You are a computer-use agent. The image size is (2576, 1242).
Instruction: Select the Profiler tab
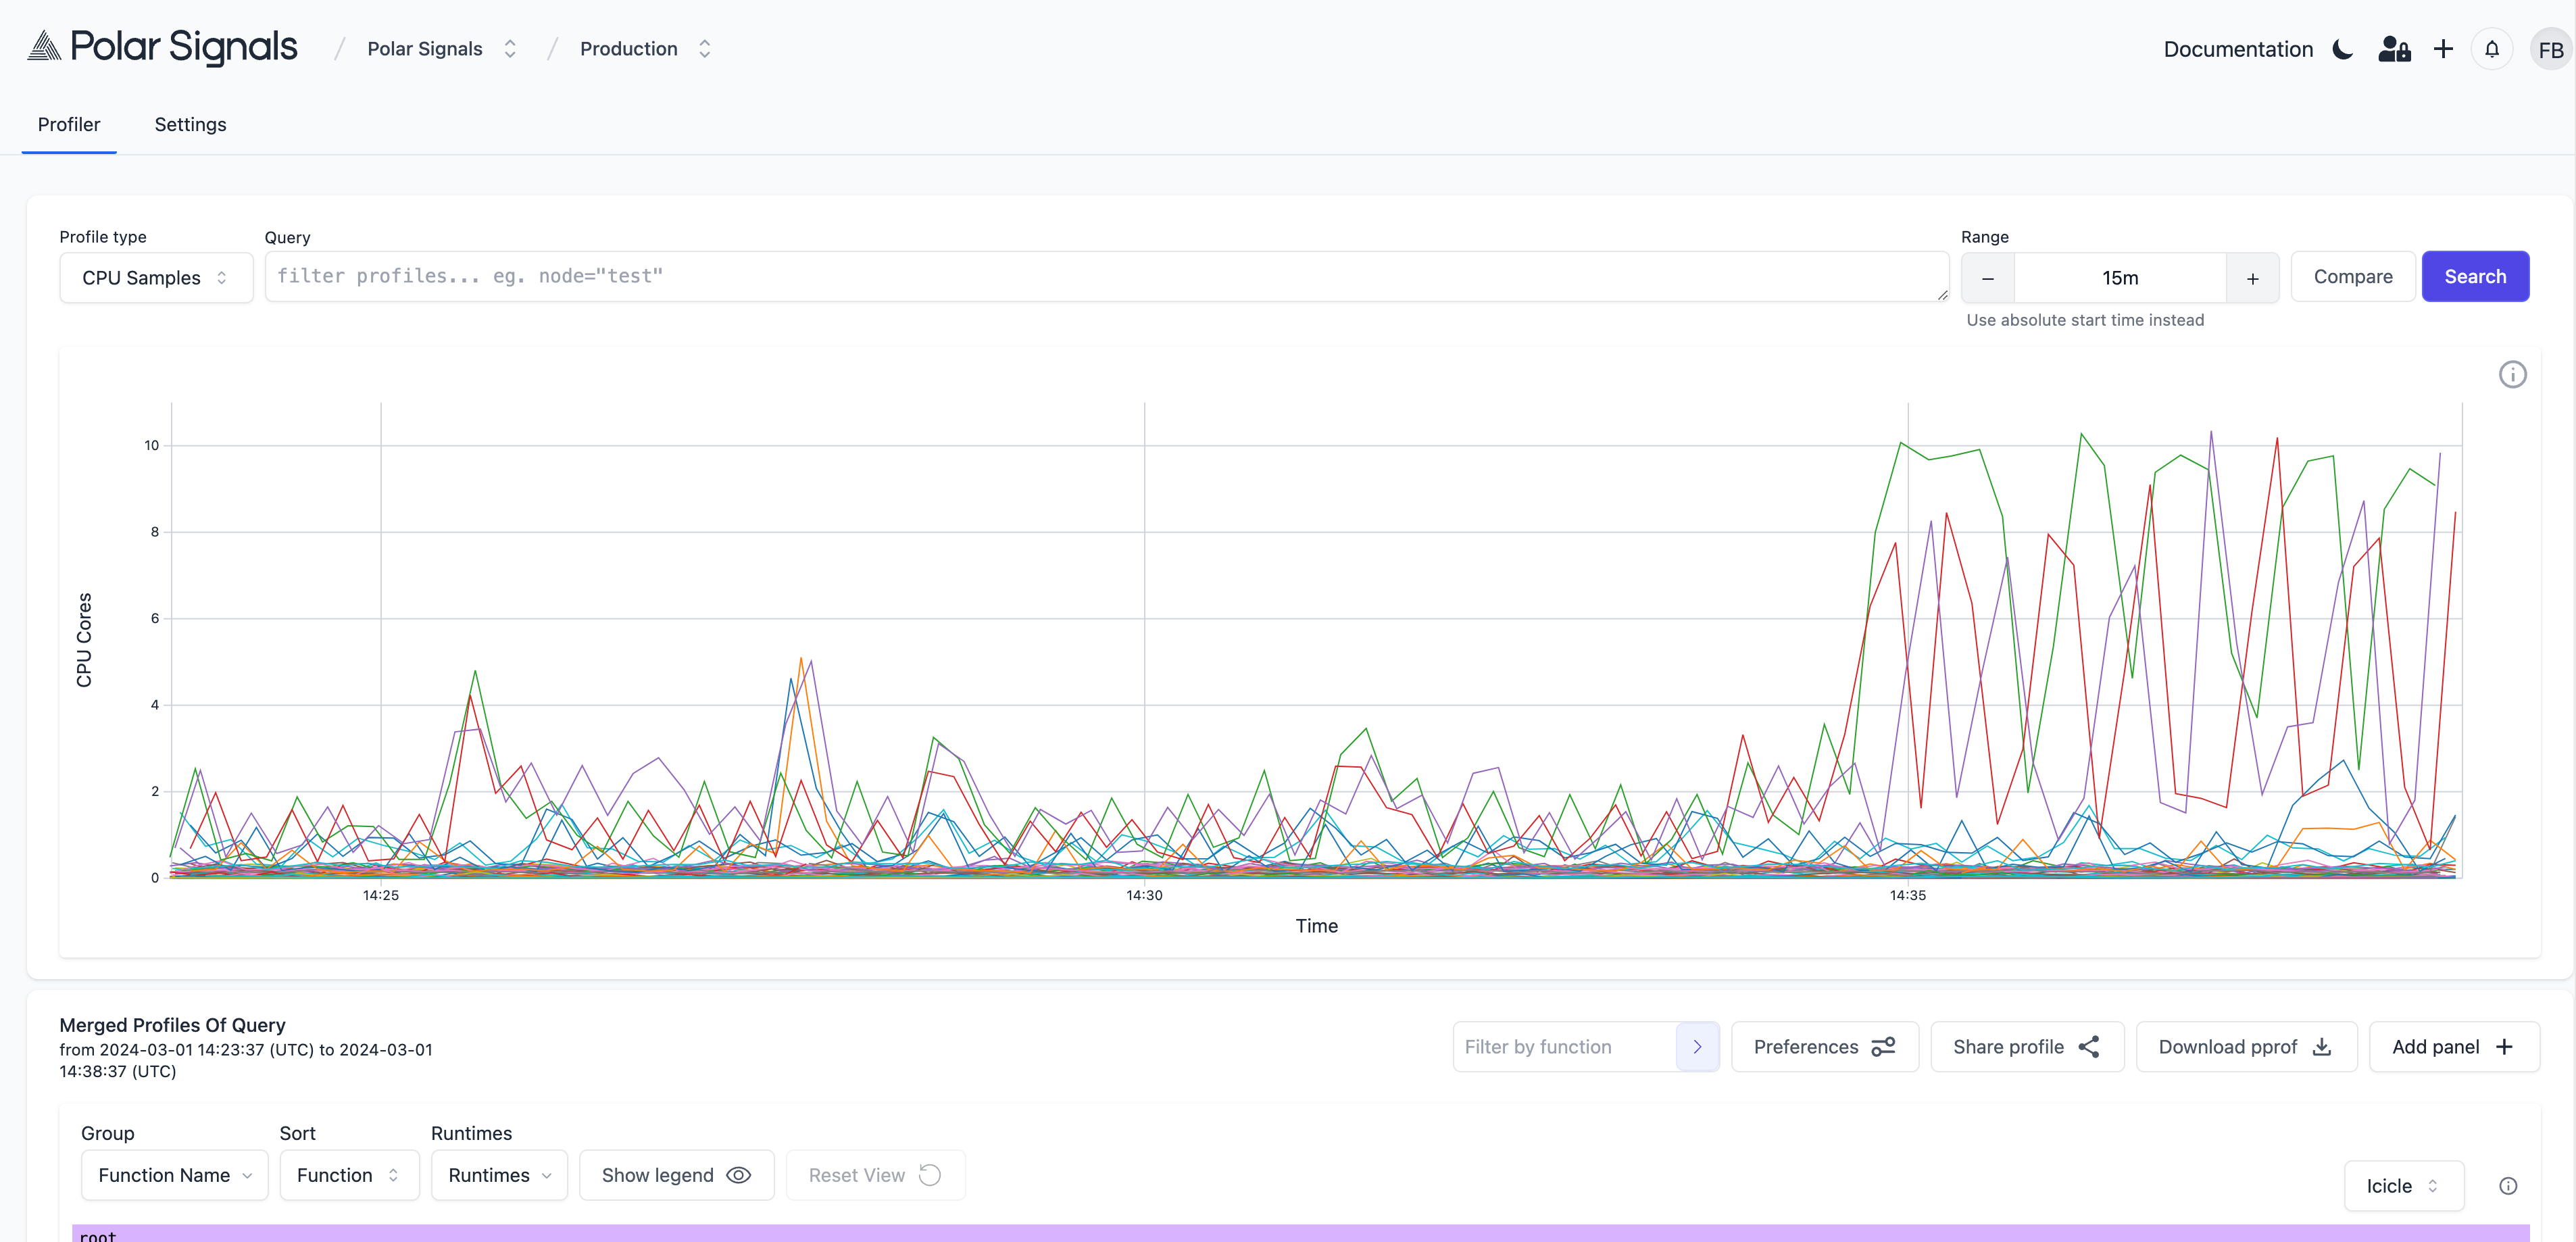click(x=69, y=125)
